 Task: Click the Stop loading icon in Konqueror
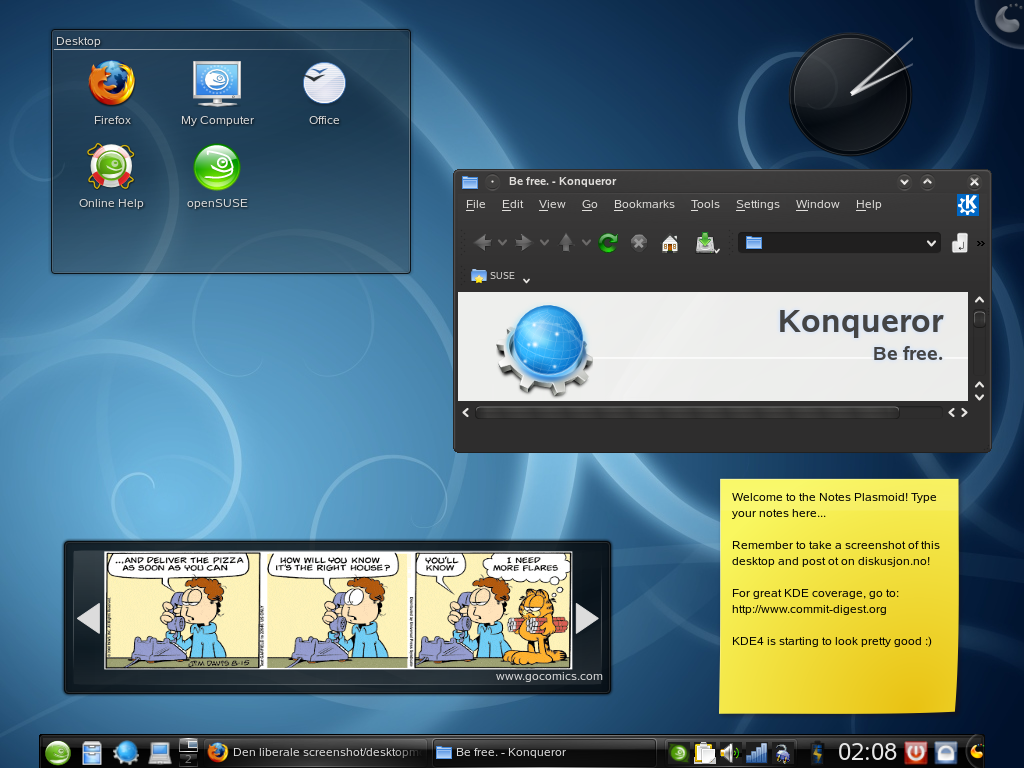(639, 243)
